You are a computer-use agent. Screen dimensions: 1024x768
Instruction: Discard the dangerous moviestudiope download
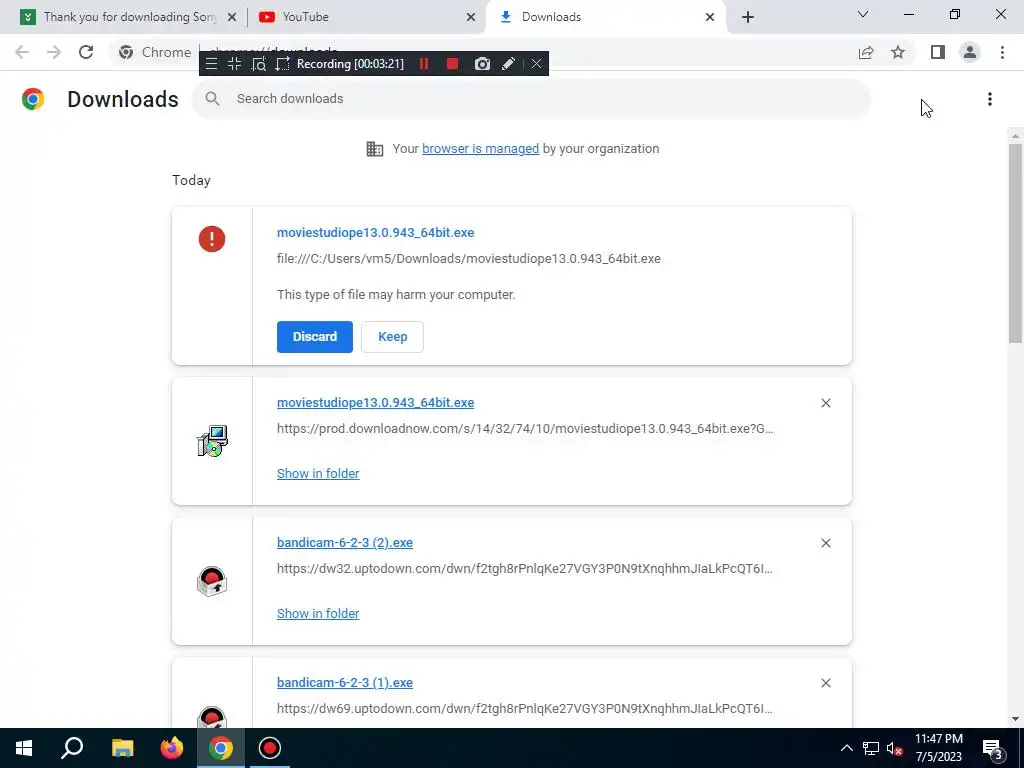[x=315, y=337]
